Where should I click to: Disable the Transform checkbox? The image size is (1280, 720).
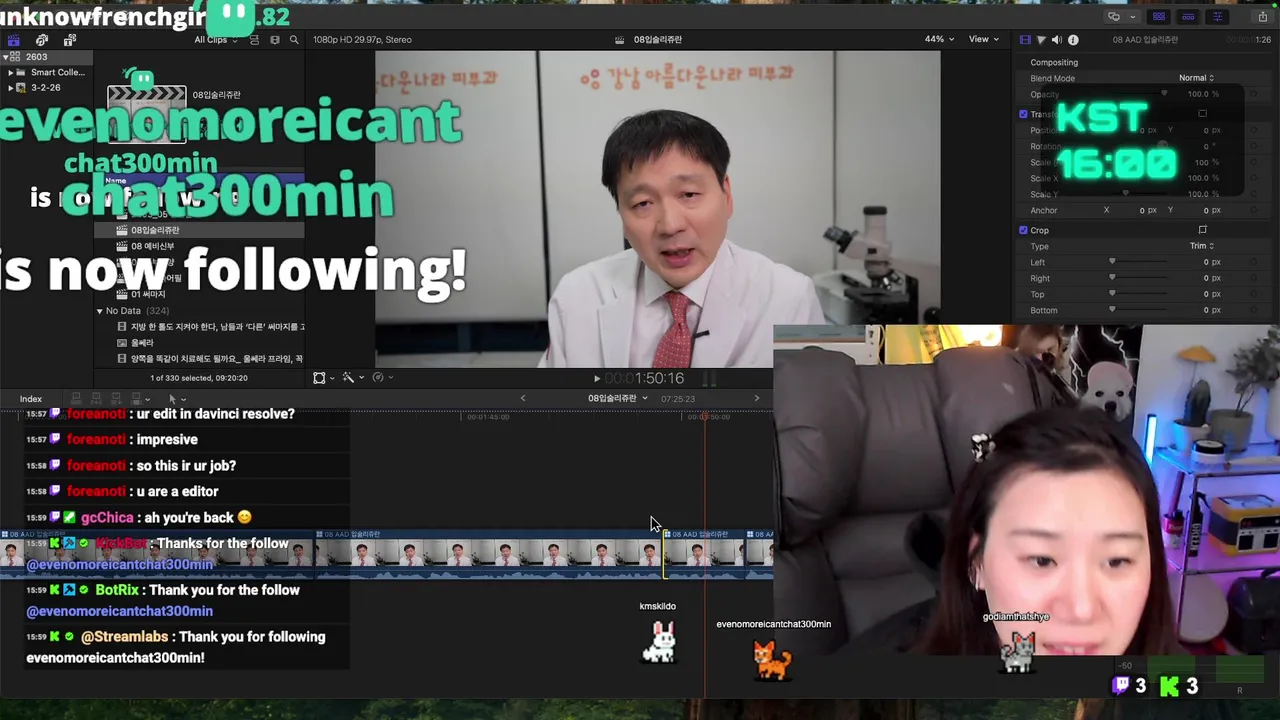pyautogui.click(x=1023, y=114)
